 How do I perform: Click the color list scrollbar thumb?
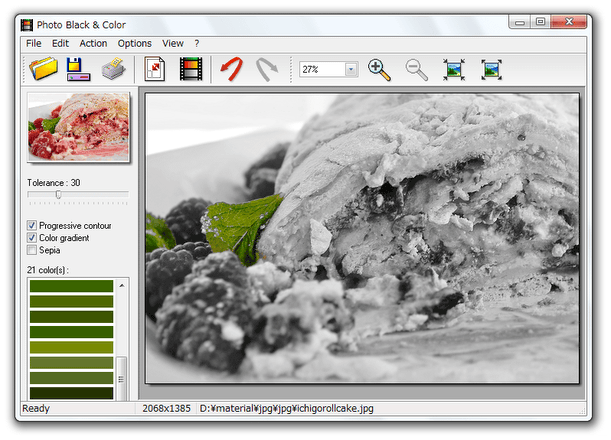tap(122, 378)
